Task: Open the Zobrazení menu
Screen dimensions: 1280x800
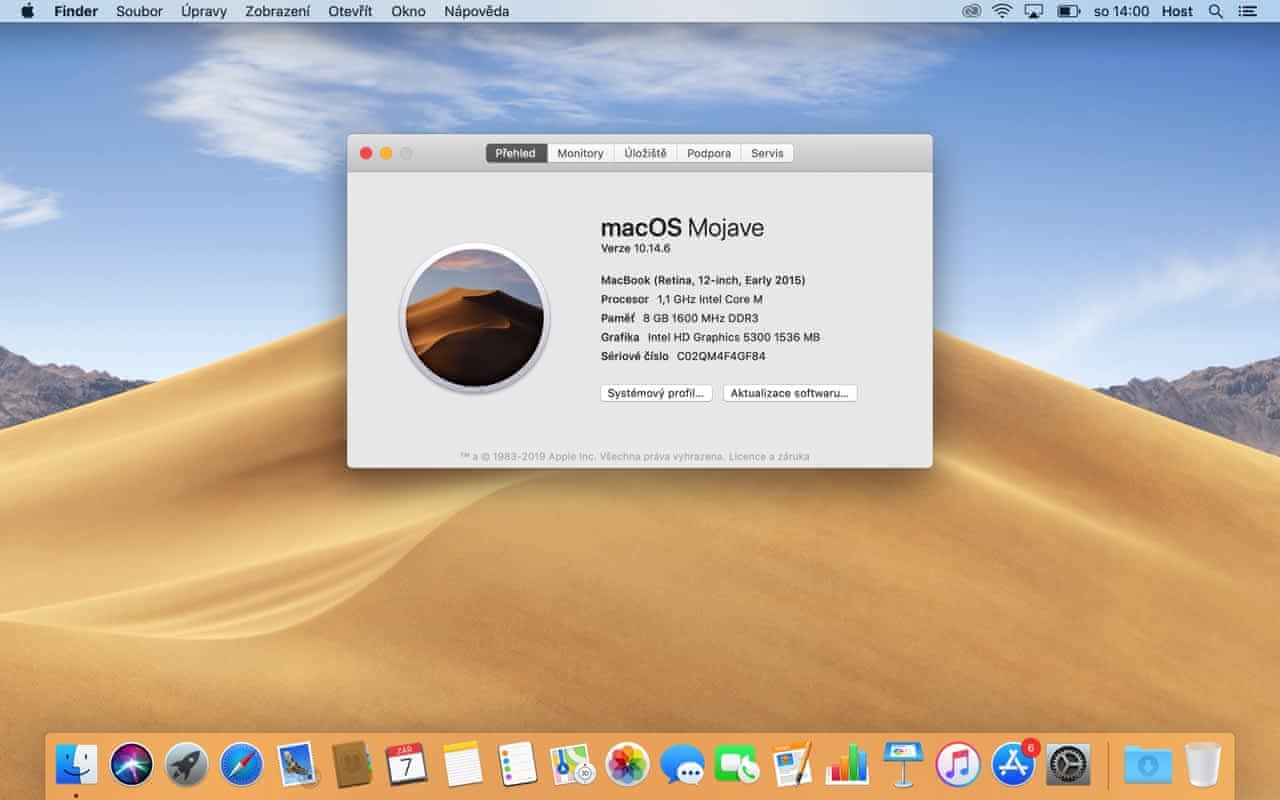Action: pos(277,11)
